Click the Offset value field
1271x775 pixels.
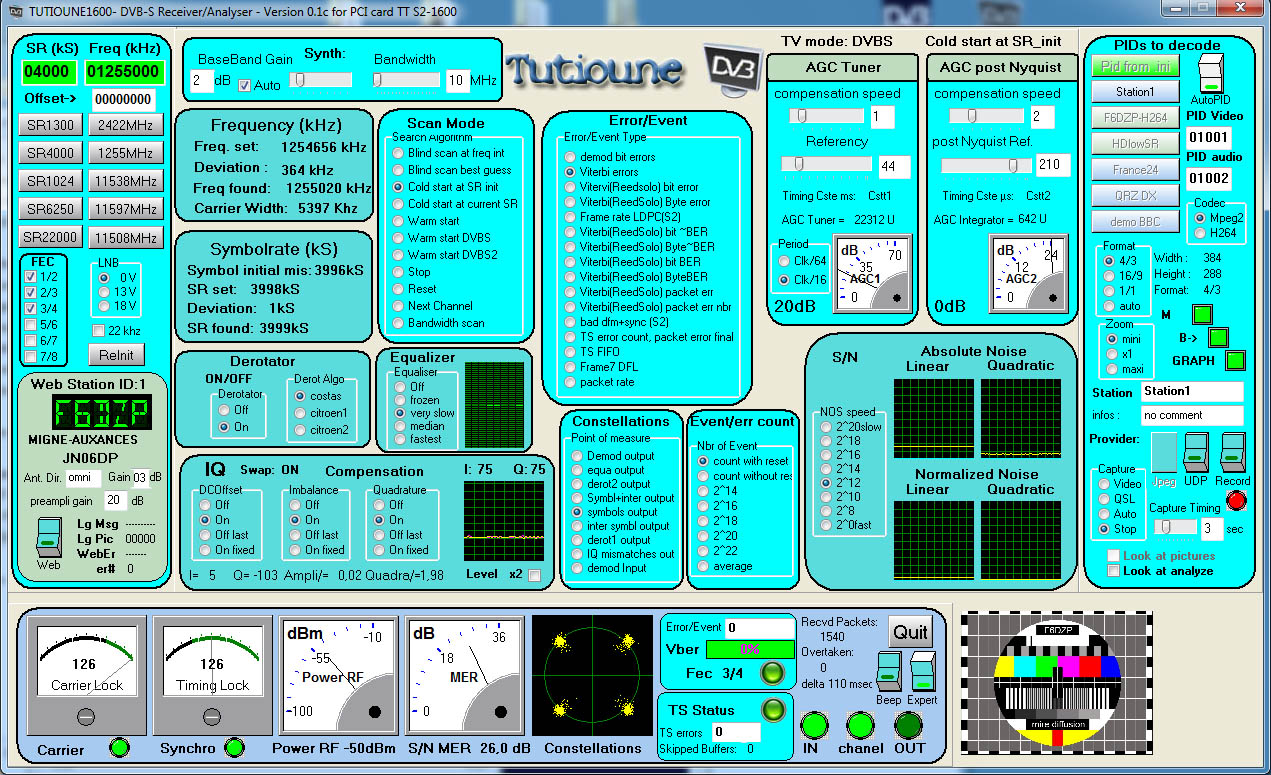point(124,99)
